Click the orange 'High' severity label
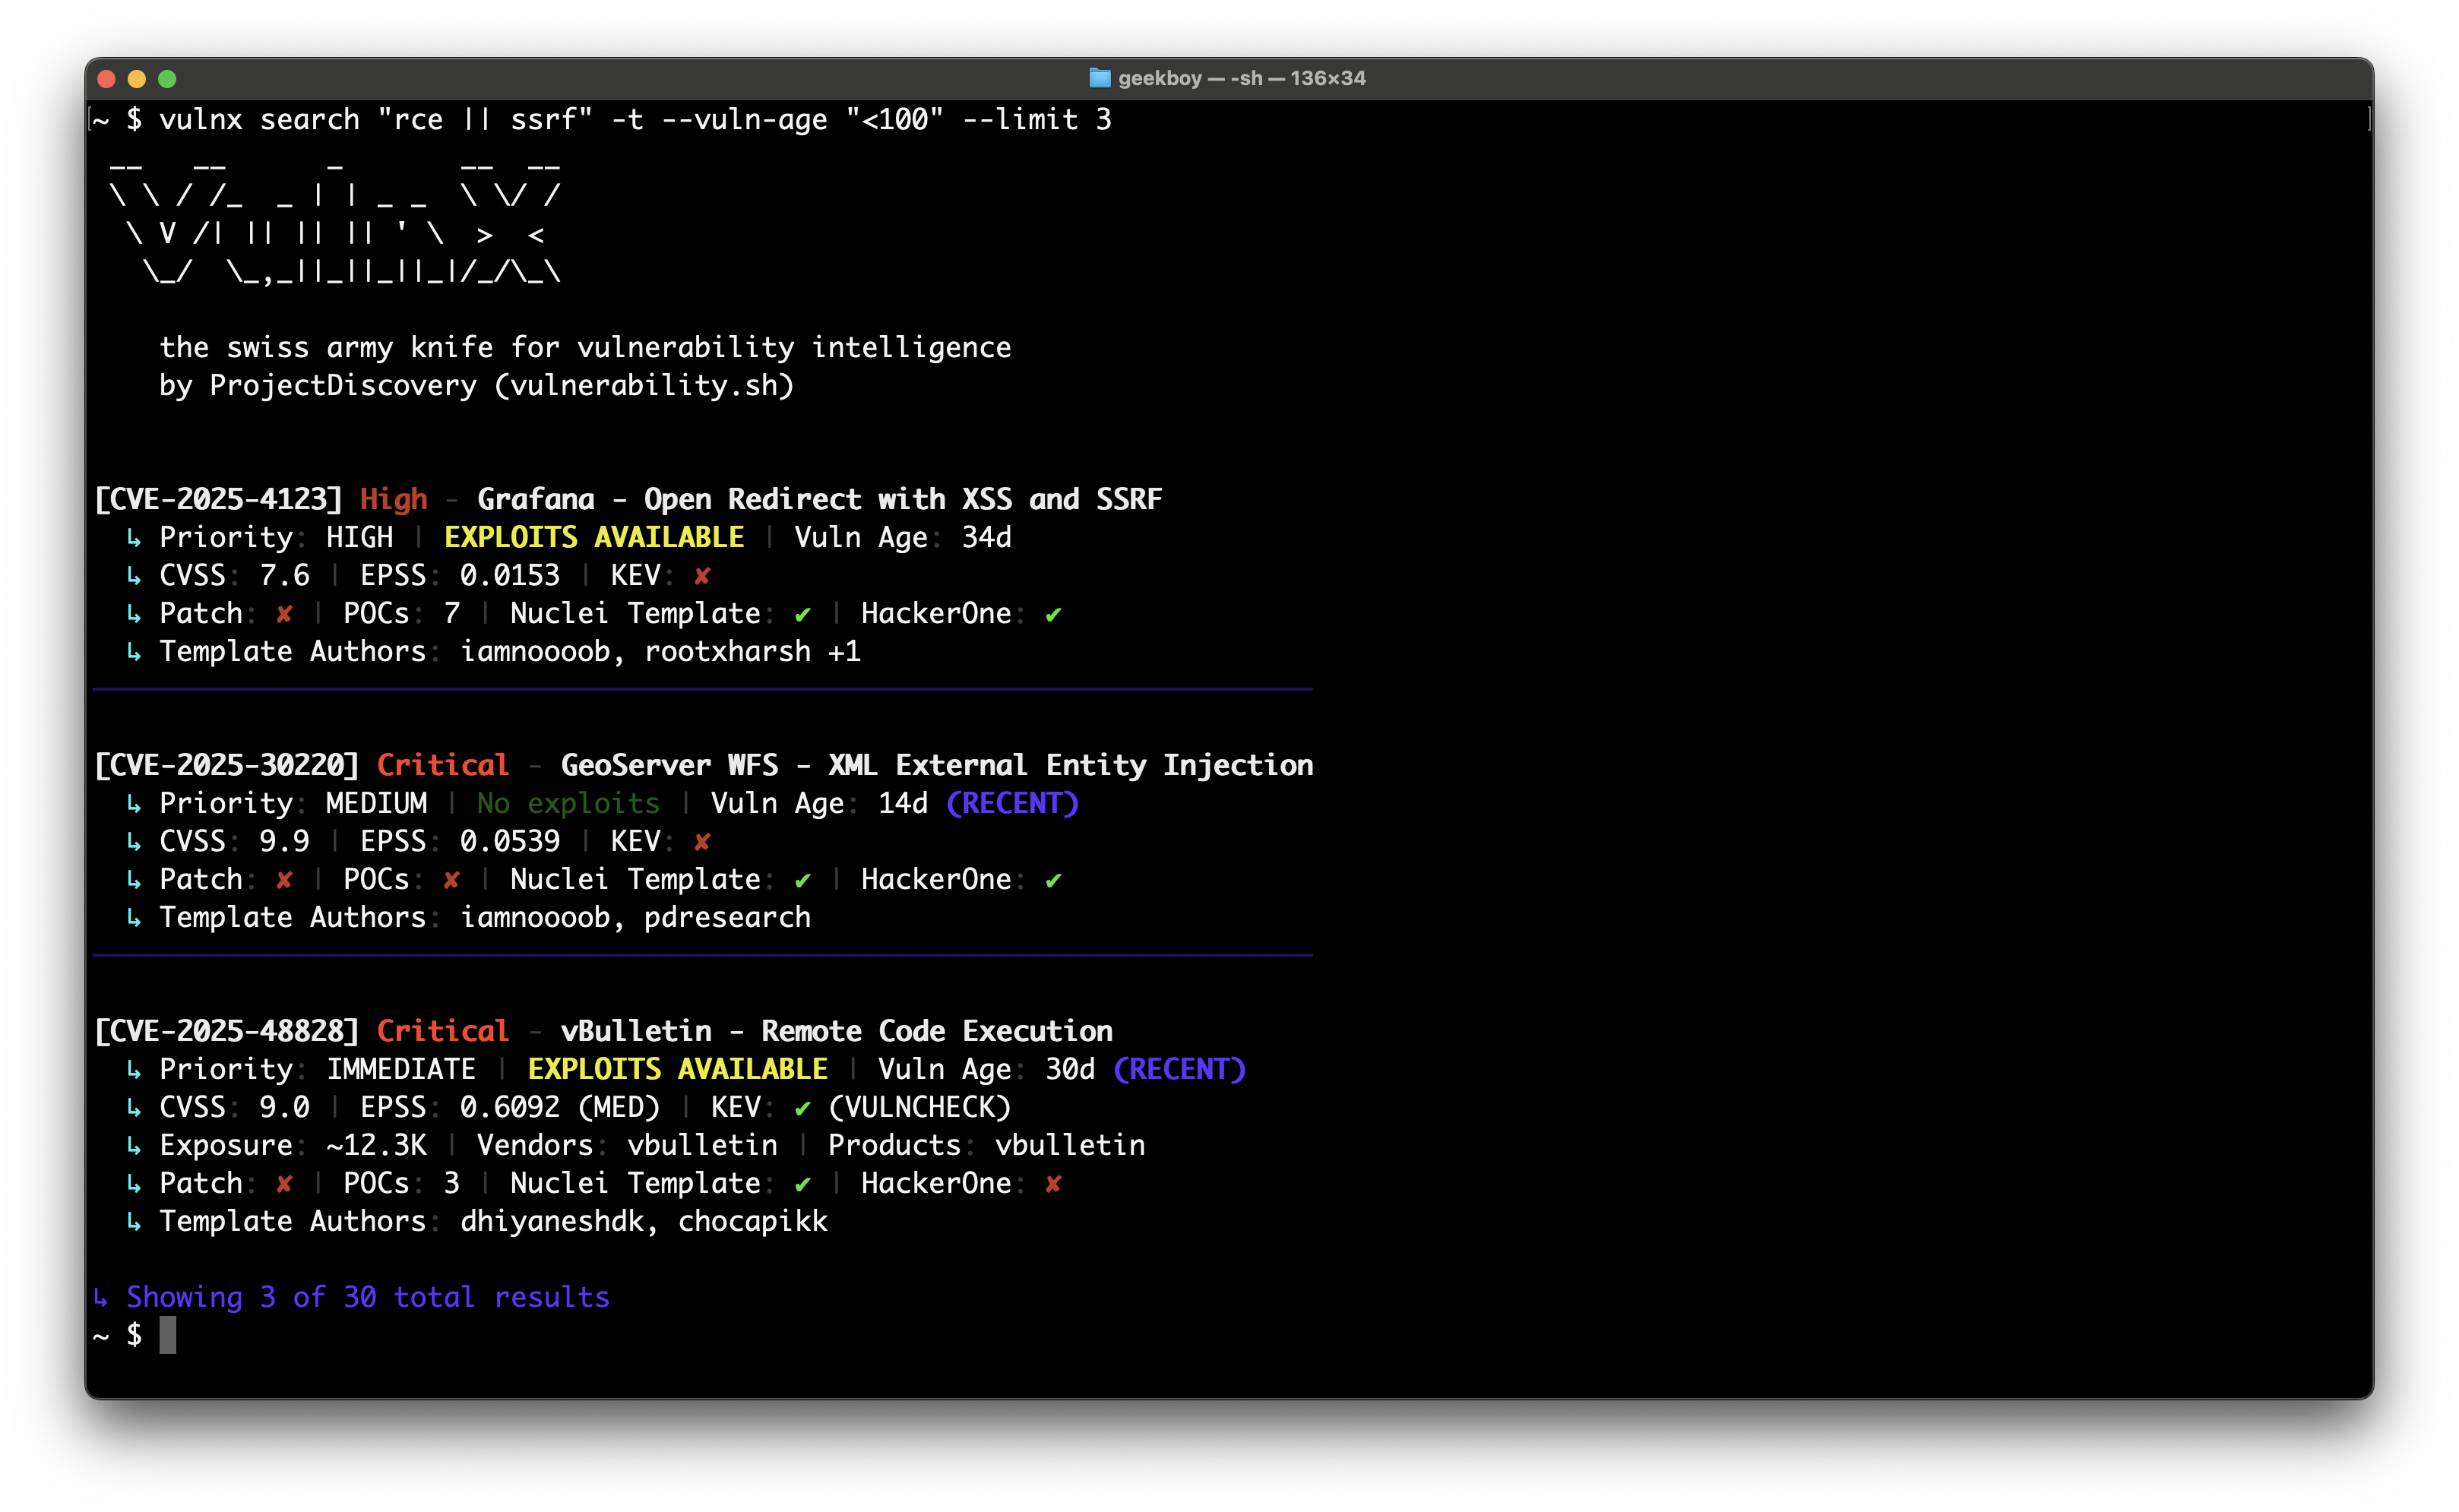Viewport: 2459px width, 1512px height. click(x=393, y=499)
